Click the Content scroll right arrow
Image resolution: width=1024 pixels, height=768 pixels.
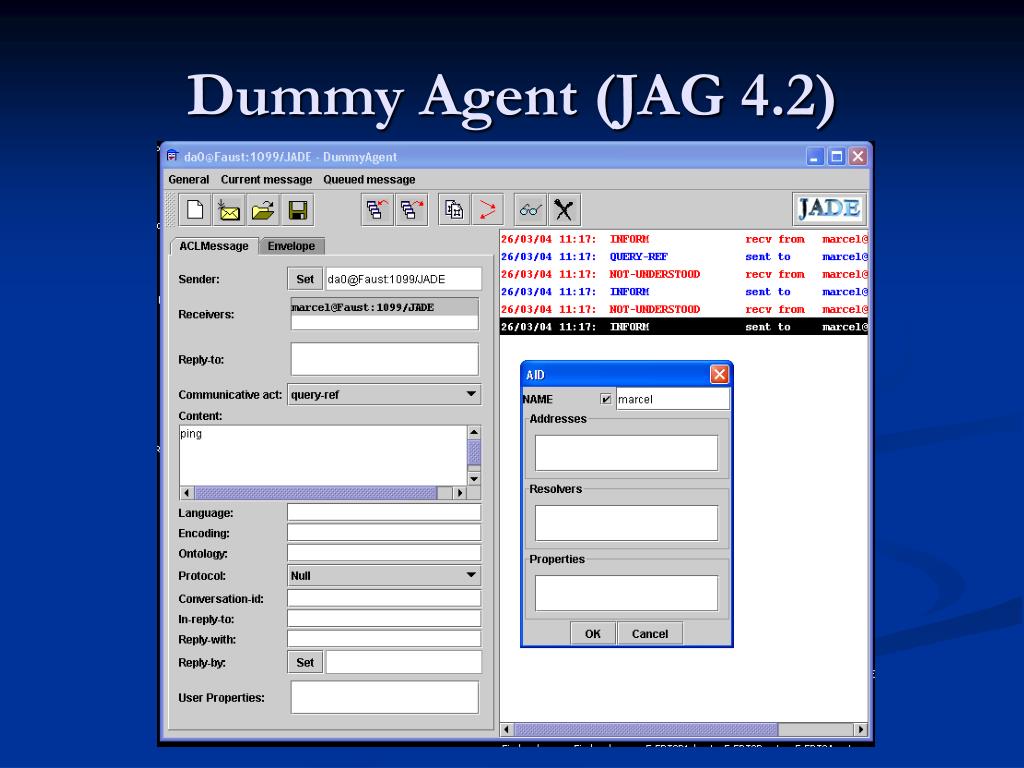pyautogui.click(x=460, y=492)
